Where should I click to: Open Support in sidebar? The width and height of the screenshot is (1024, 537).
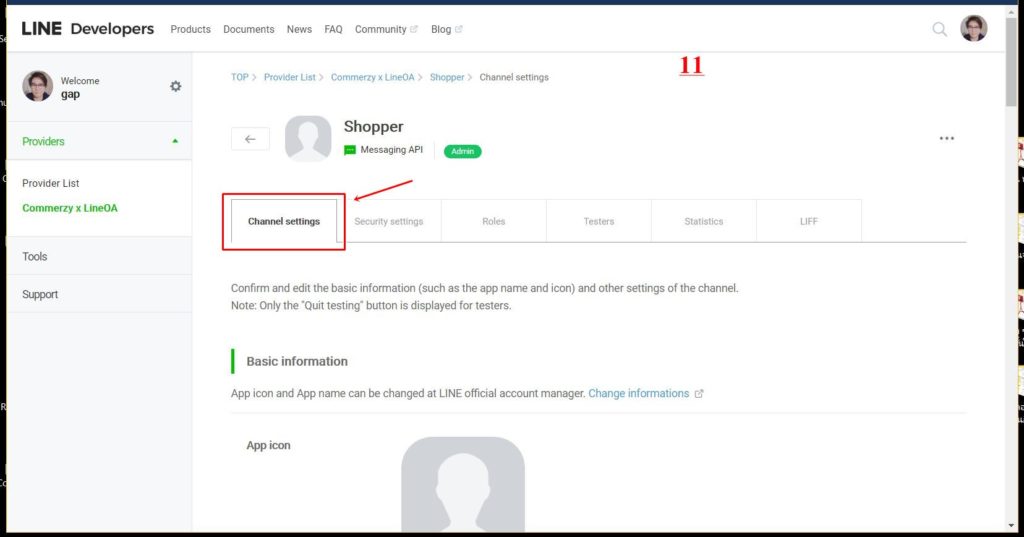(40, 295)
